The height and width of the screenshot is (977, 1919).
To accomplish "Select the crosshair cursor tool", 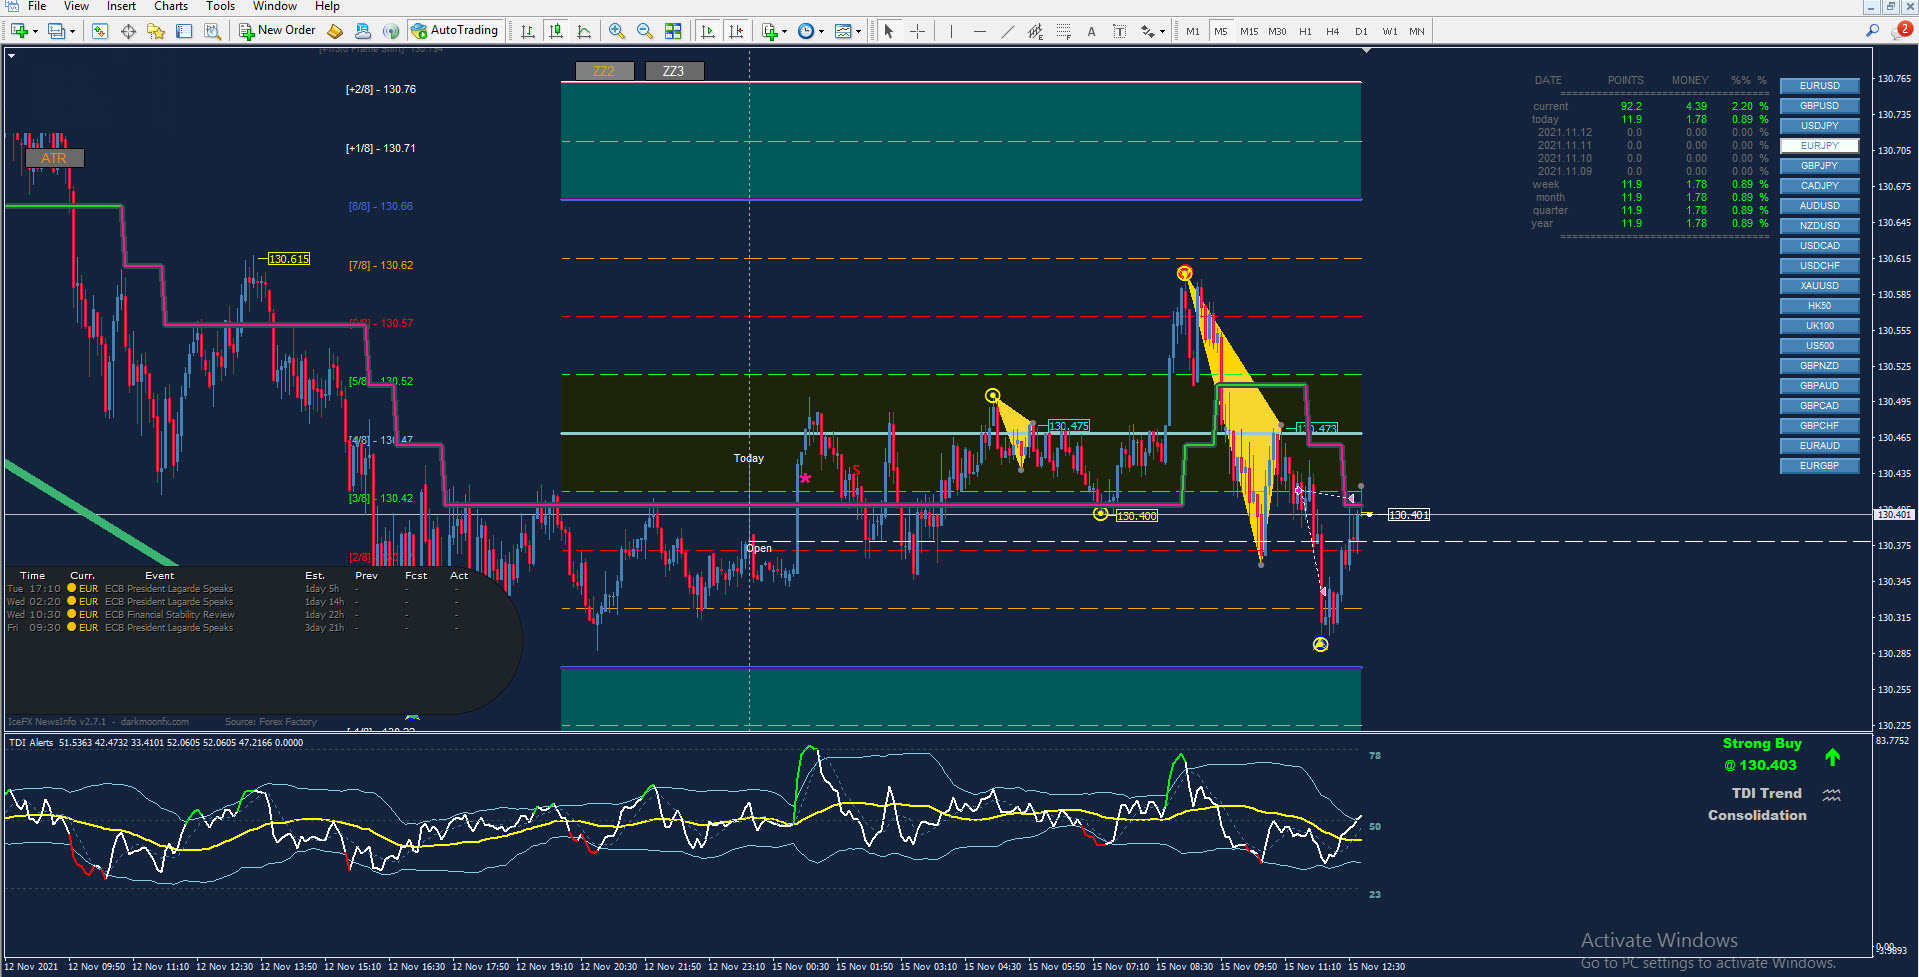I will pos(917,31).
